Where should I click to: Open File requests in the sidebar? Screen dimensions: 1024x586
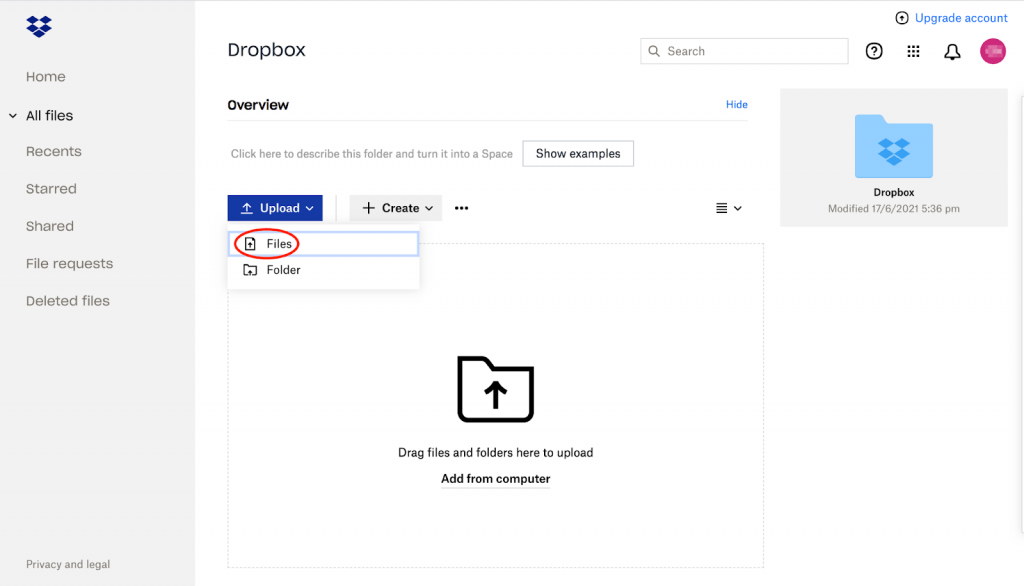tap(69, 264)
